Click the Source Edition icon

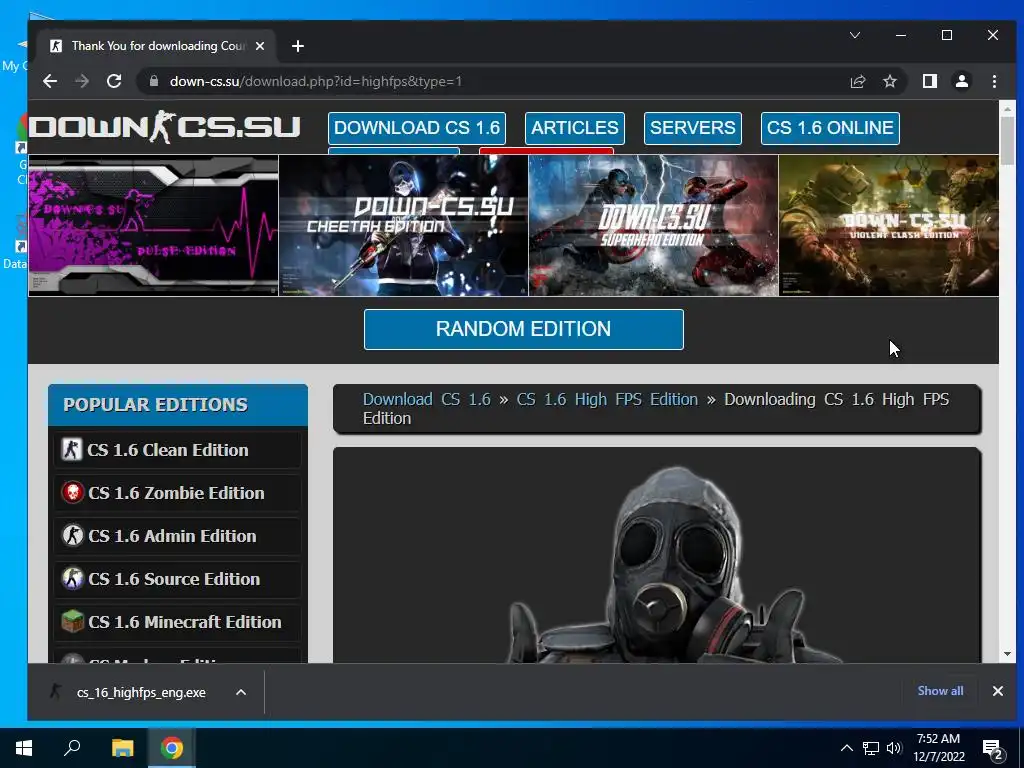pos(72,578)
